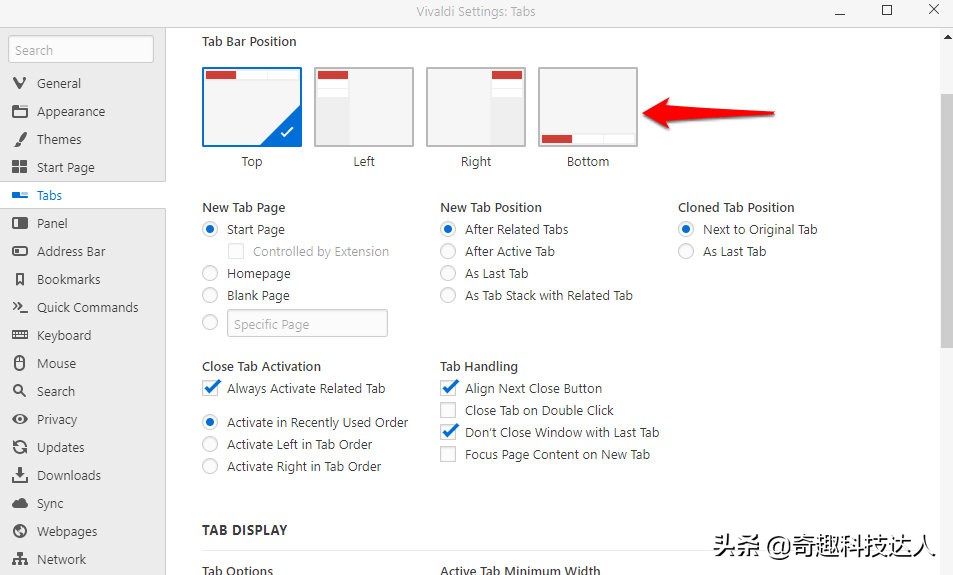953x575 pixels.
Task: Click the Tabs icon in the sidebar
Action: click(19, 195)
